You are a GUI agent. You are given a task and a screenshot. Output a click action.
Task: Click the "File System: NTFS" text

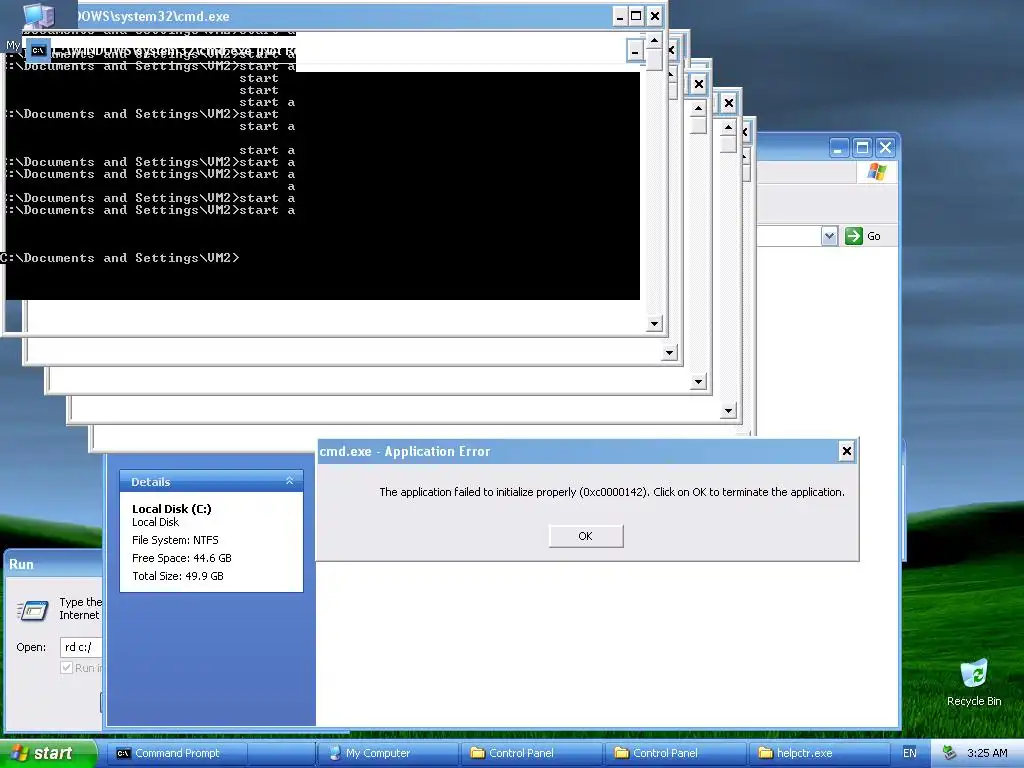[175, 540]
